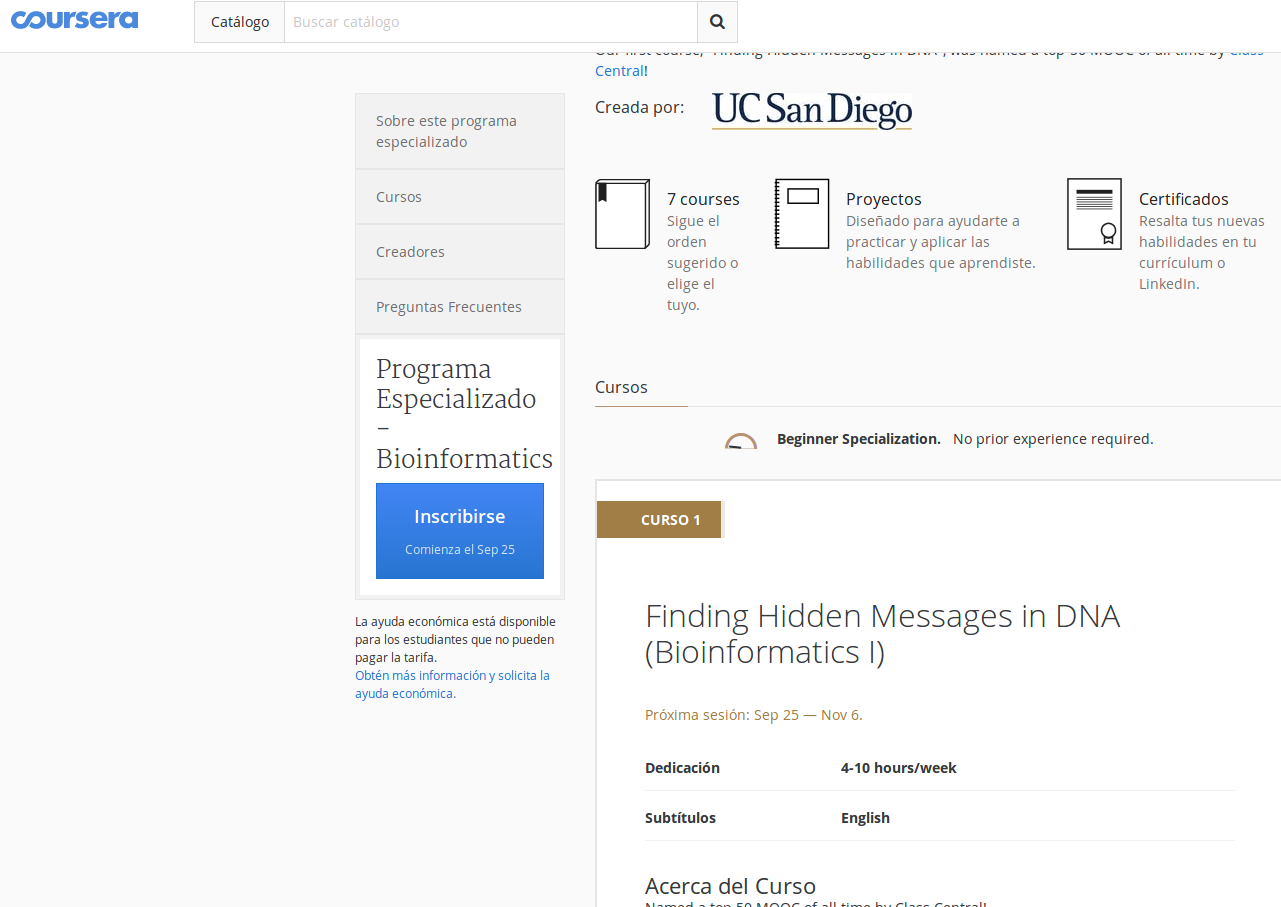Click the Certificados heading

[1184, 199]
